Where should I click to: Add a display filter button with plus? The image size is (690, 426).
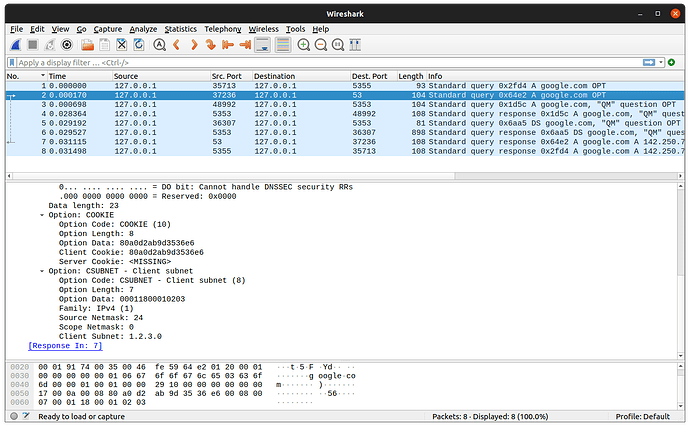(x=672, y=62)
